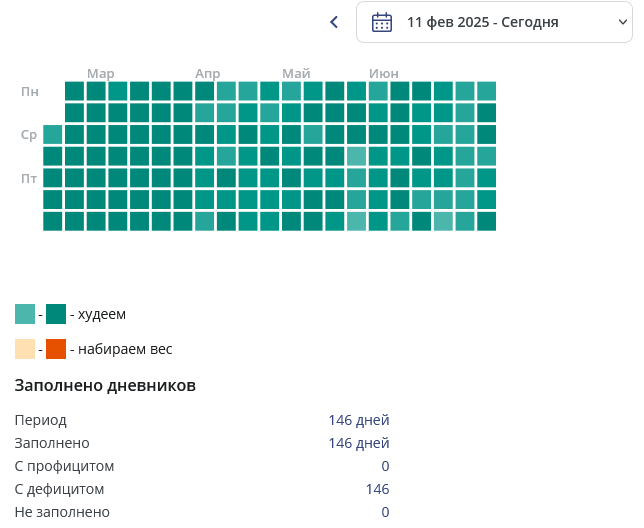Select the first Wednesday cell in heatmap
The height and width of the screenshot is (528, 644).
coord(53,135)
